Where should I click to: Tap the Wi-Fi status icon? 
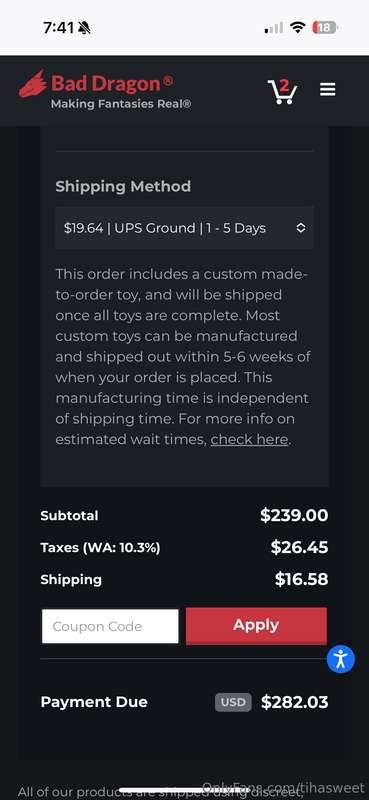[x=297, y=28]
